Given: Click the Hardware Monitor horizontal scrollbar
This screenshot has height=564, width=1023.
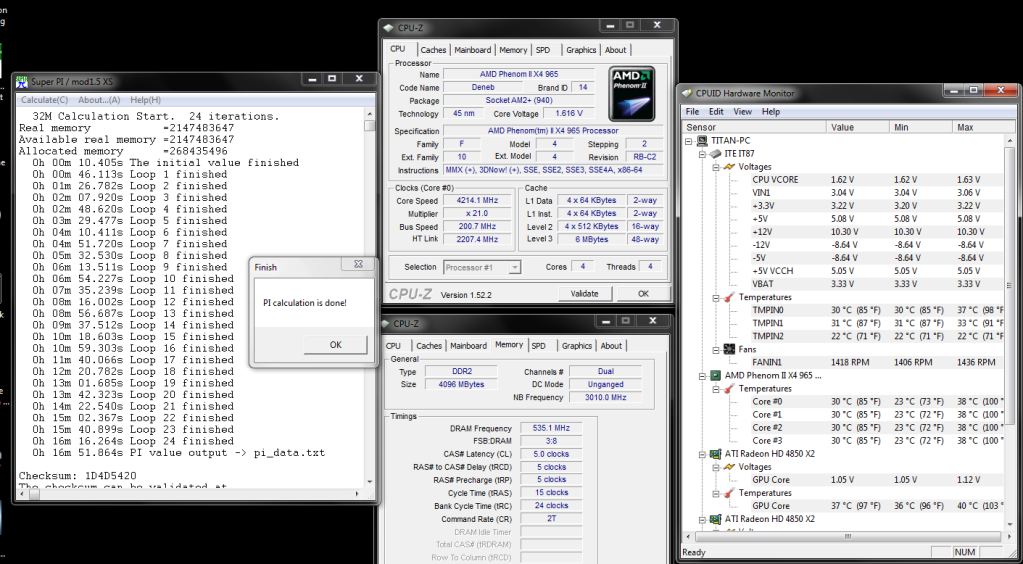Looking at the screenshot, I should pos(840,538).
